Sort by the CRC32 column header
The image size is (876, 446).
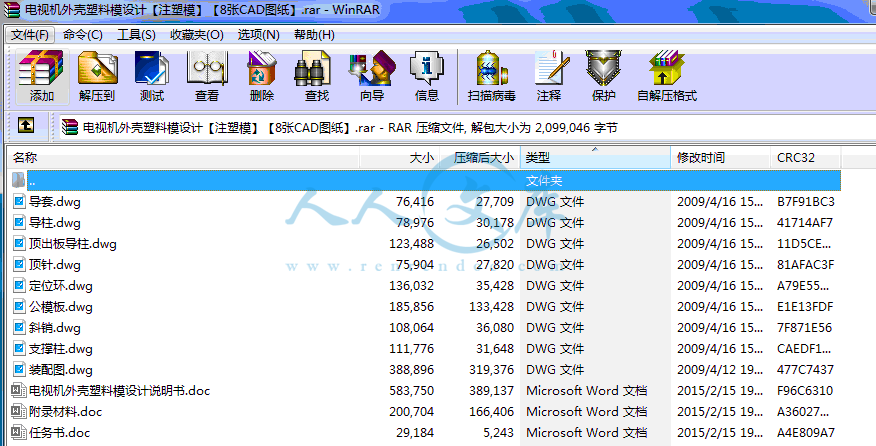[x=806, y=158]
